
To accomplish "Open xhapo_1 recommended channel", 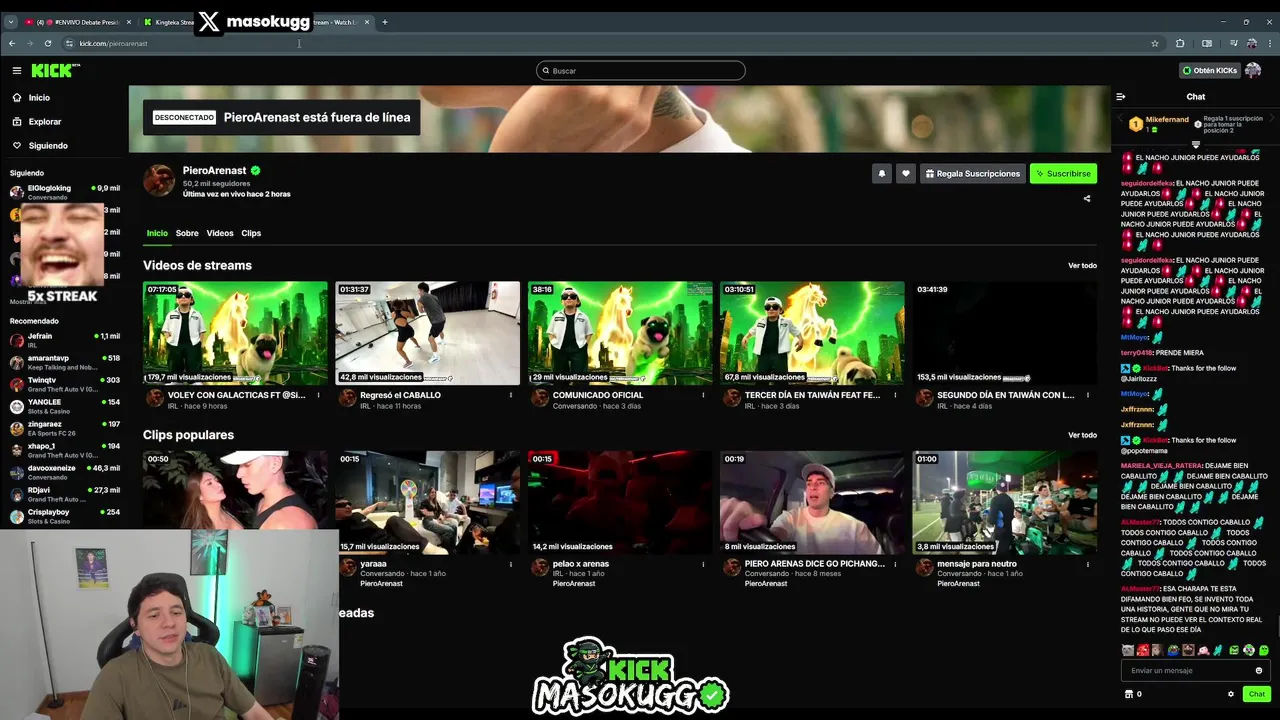I will tap(64, 450).
